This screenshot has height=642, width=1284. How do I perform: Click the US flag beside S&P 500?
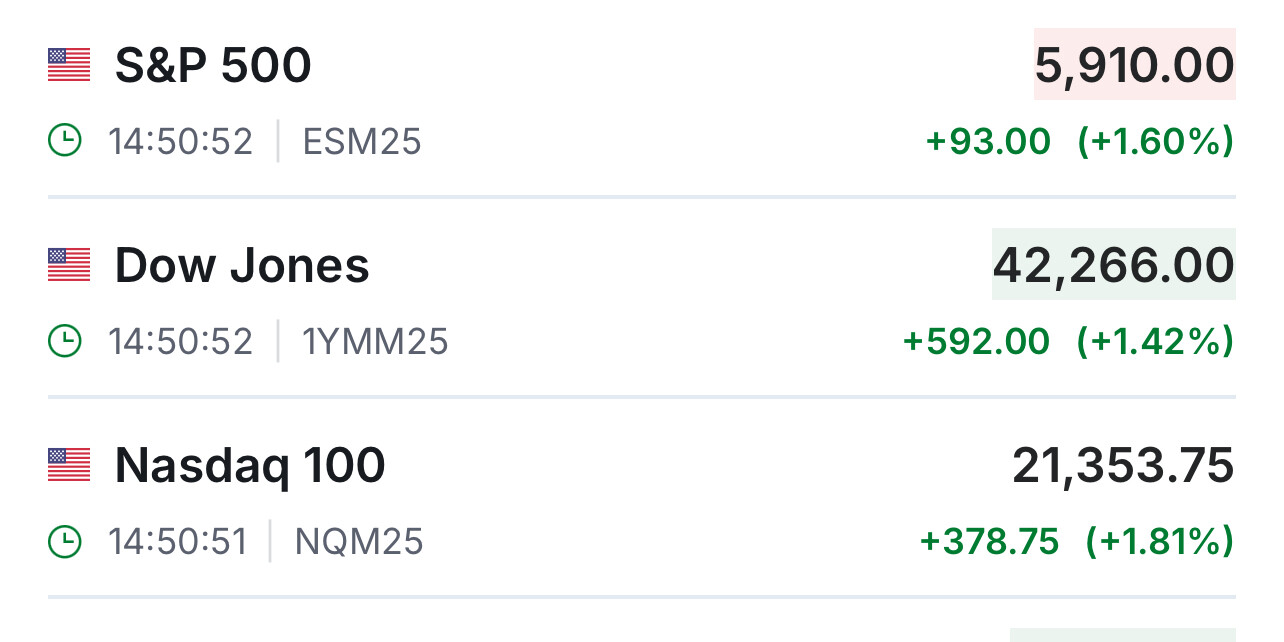pos(69,65)
